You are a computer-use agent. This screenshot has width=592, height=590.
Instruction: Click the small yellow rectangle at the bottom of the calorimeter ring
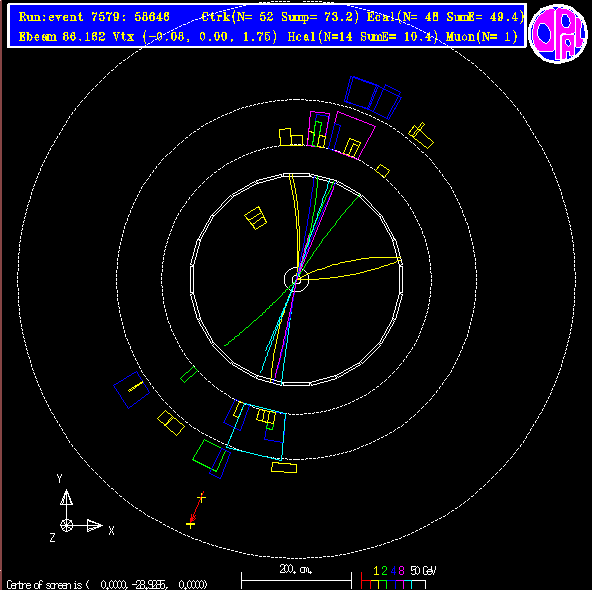pyautogui.click(x=284, y=467)
